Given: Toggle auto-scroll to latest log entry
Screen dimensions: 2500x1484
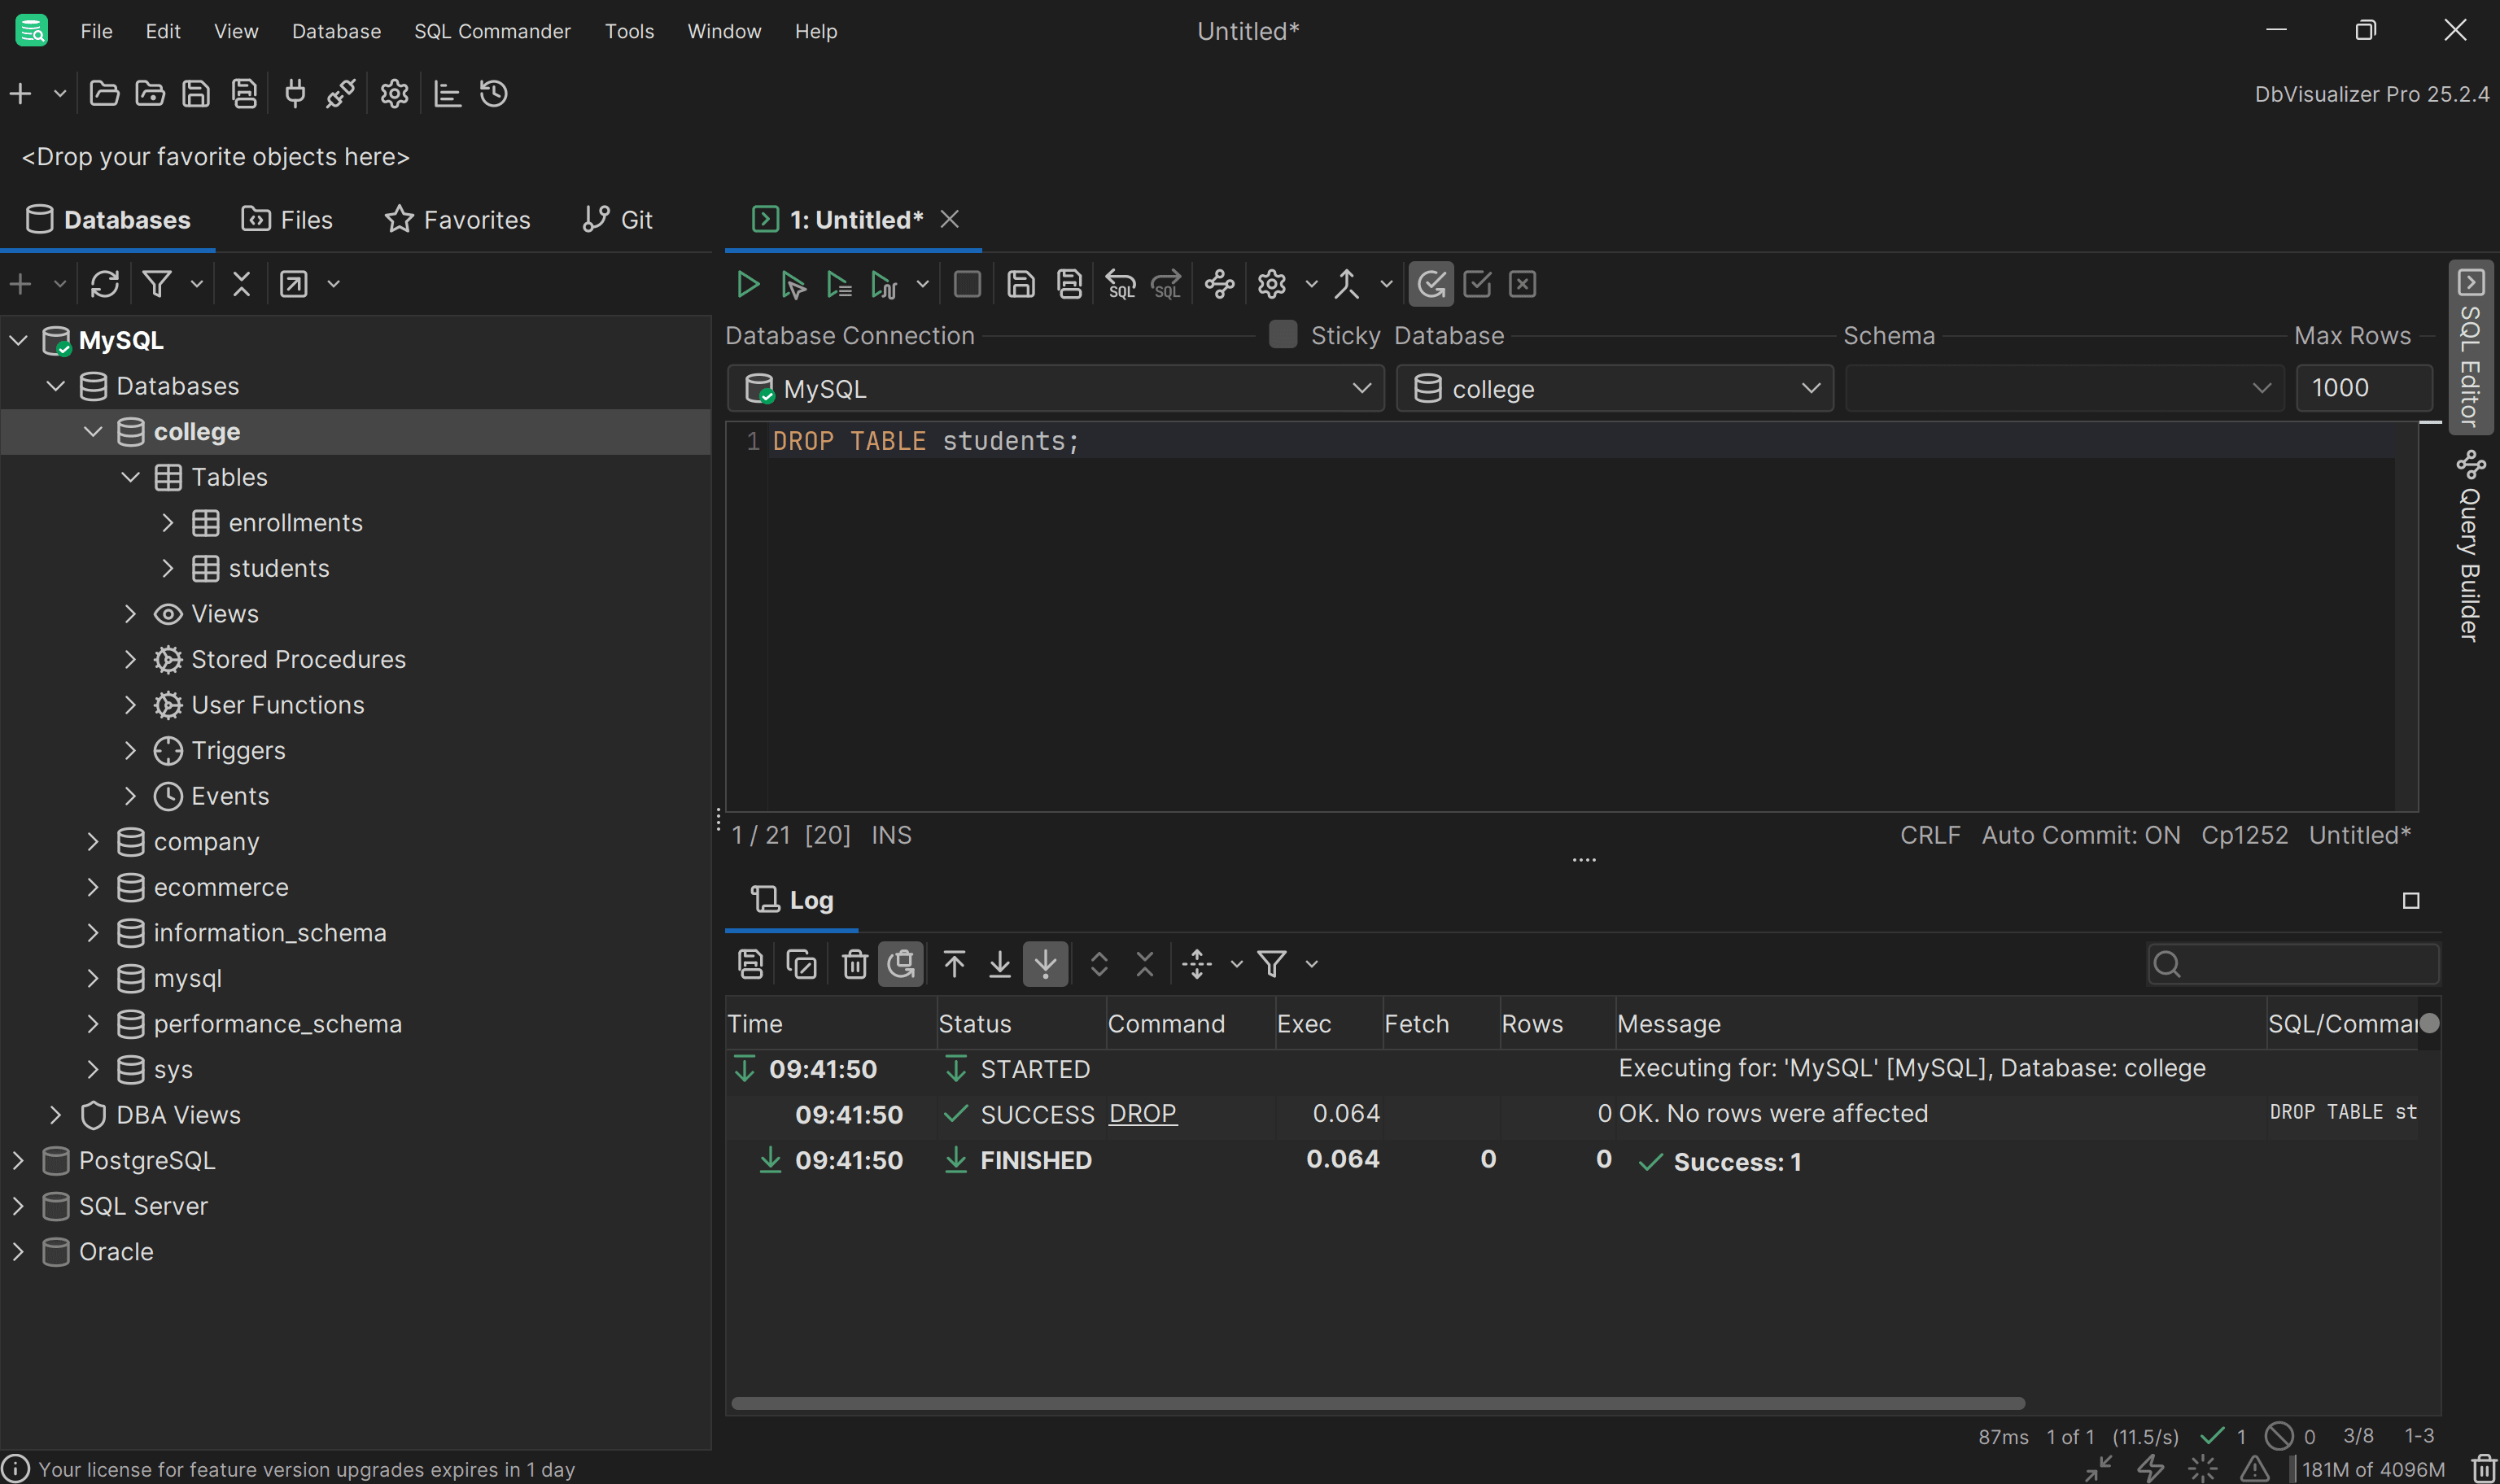Looking at the screenshot, I should (x=1045, y=964).
